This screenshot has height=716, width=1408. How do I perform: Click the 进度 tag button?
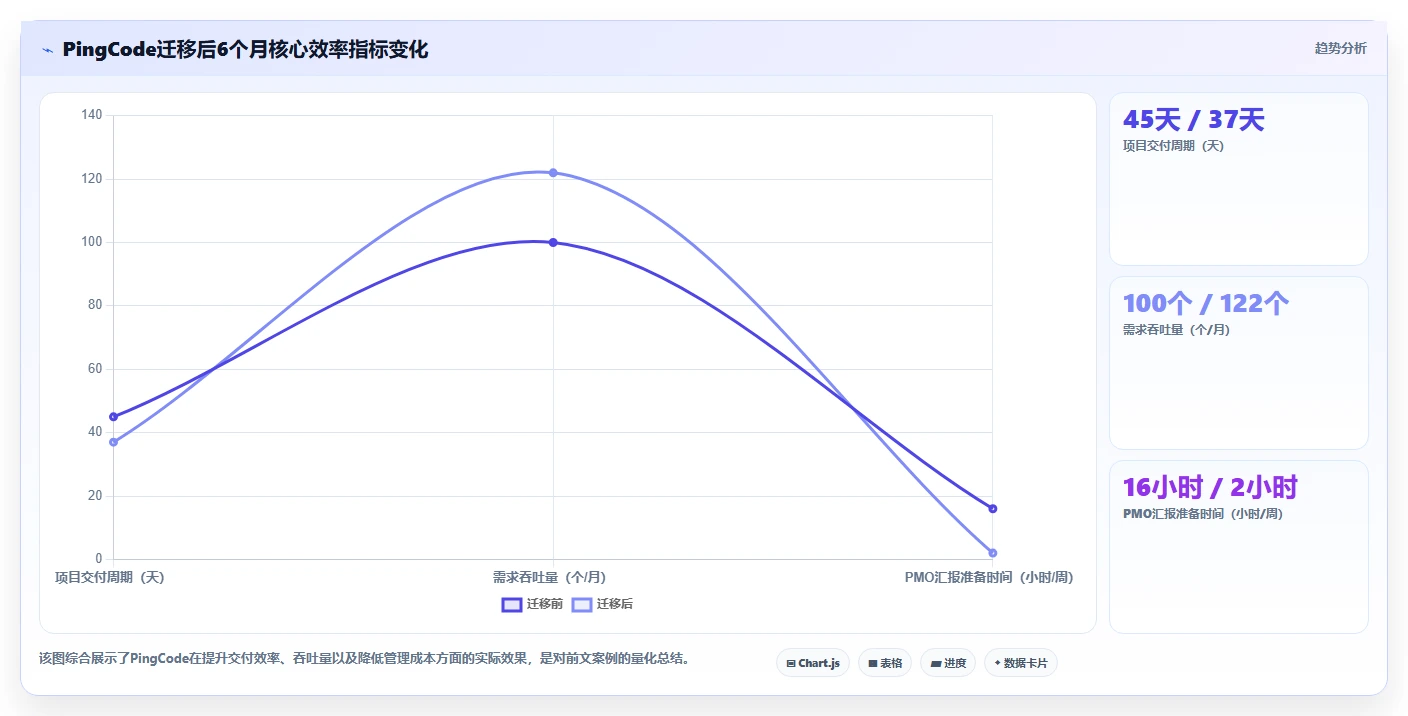click(948, 663)
